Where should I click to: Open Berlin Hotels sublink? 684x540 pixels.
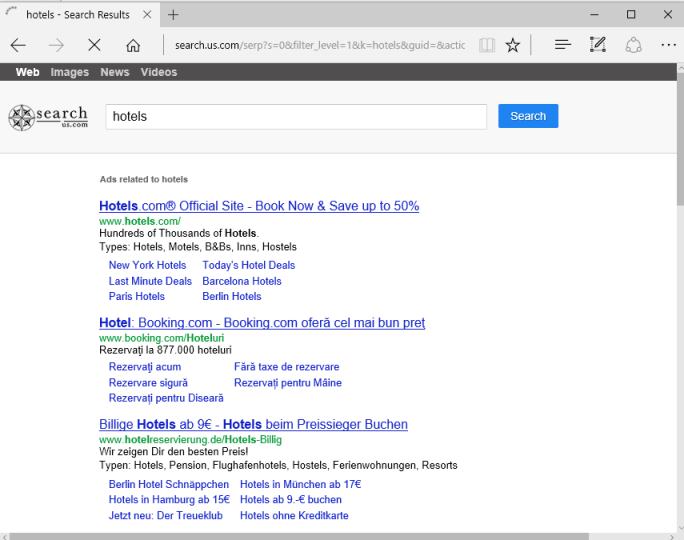[232, 297]
